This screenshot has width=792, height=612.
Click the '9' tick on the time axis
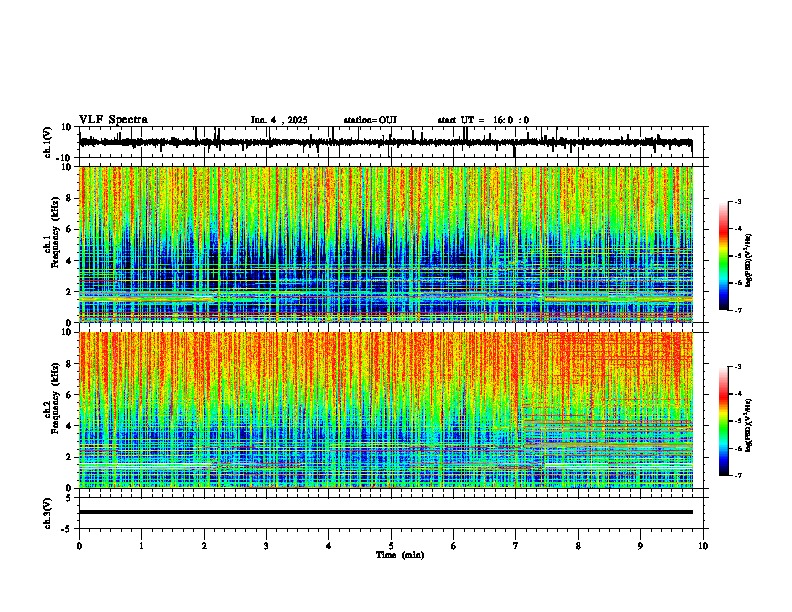click(640, 546)
